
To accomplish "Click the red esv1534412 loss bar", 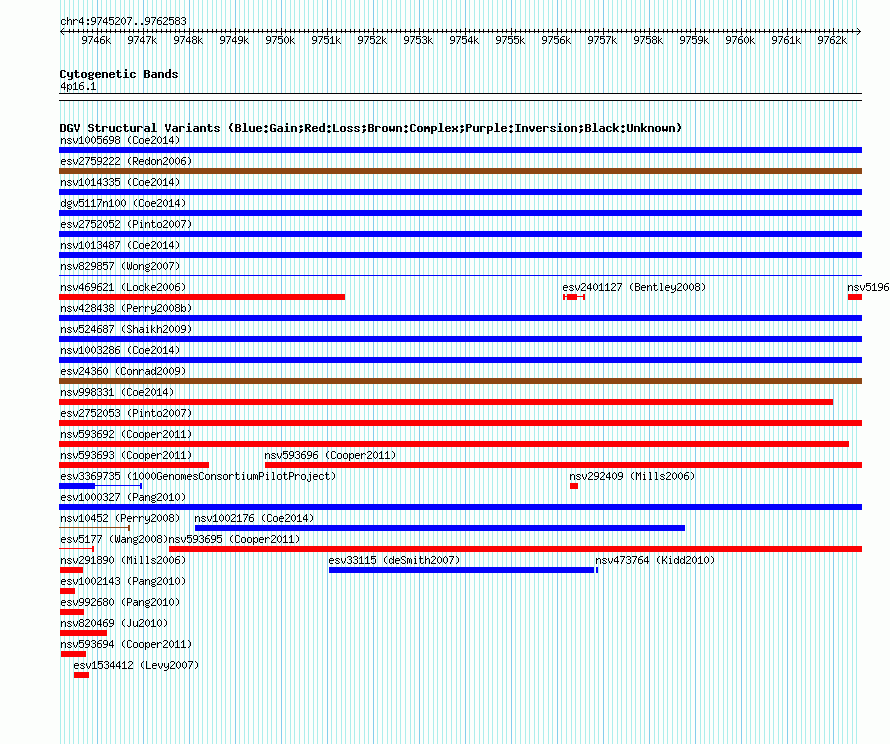I will coord(81,675).
